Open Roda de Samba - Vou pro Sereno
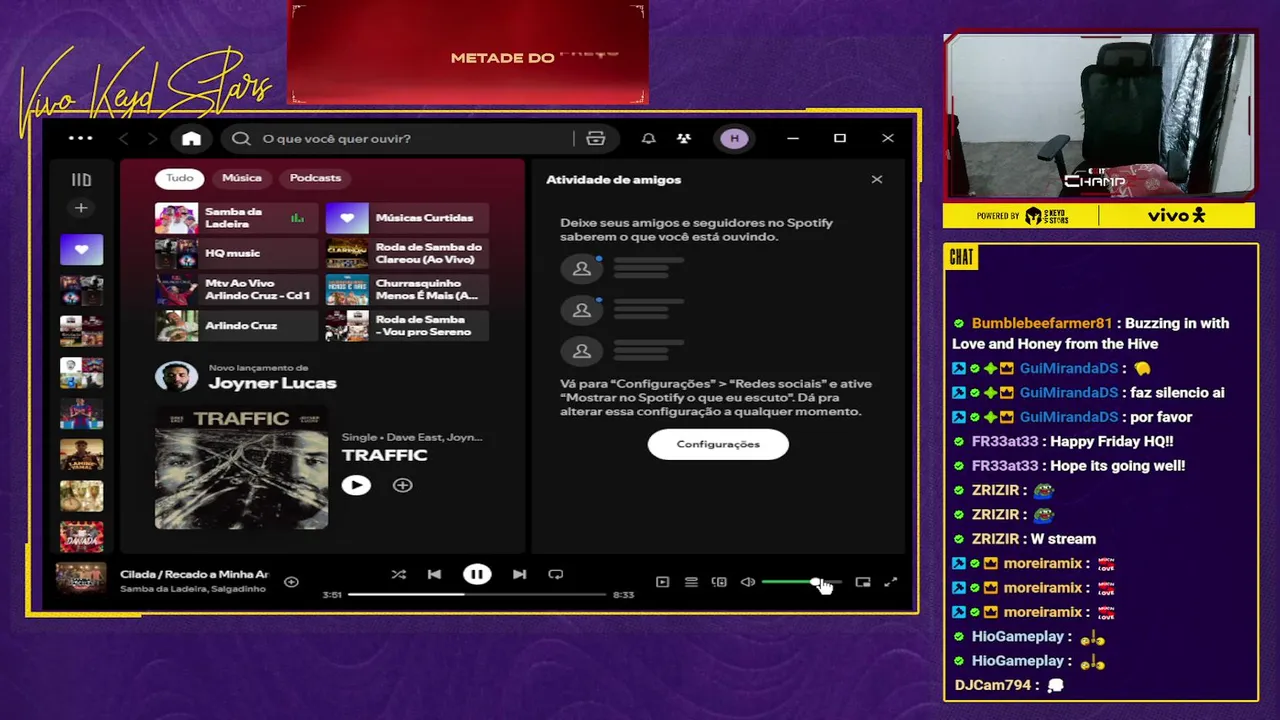This screenshot has height=720, width=1280. (408, 326)
